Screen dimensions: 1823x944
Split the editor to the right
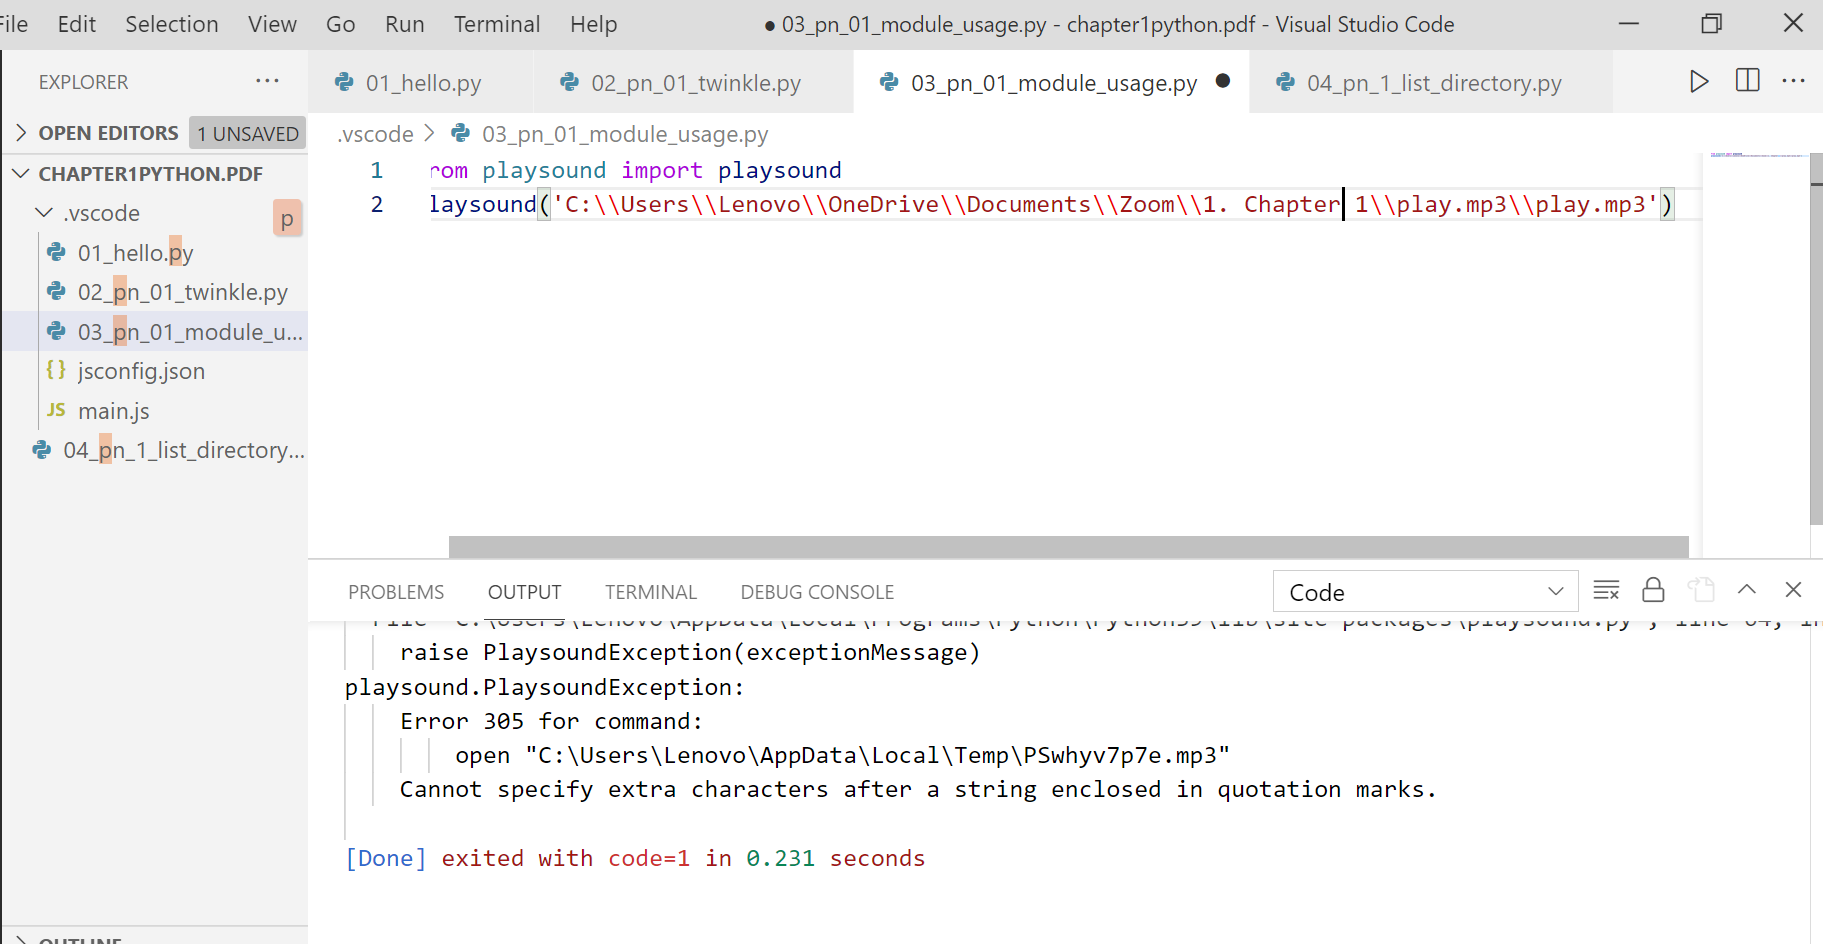click(1747, 81)
